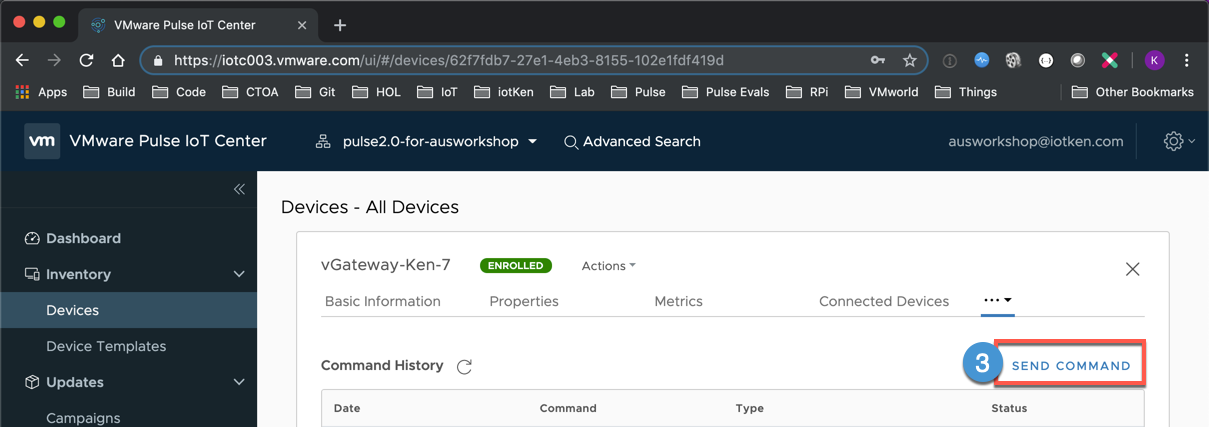Click the VMware vm logo

point(42,142)
